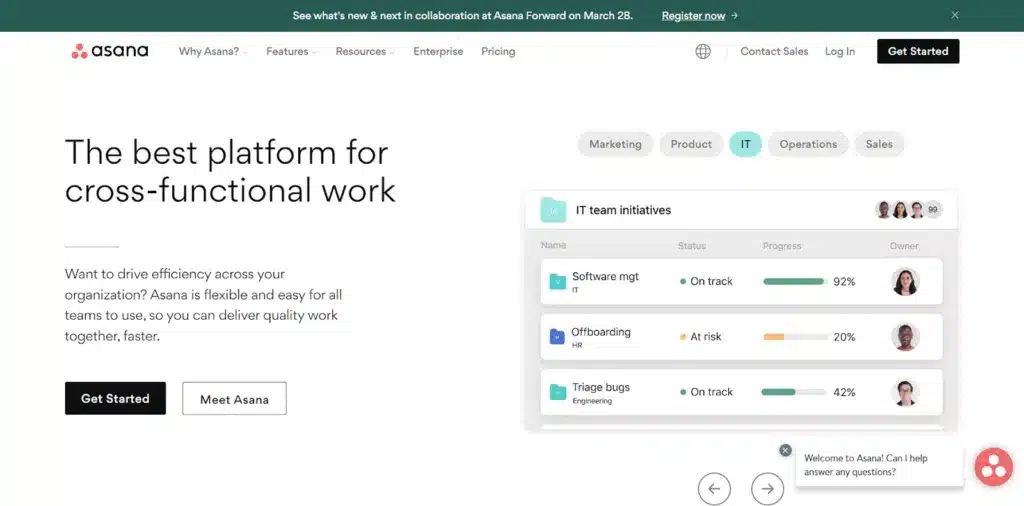Click the Offboarding blue folder icon
This screenshot has width=1024, height=506.
(557, 337)
